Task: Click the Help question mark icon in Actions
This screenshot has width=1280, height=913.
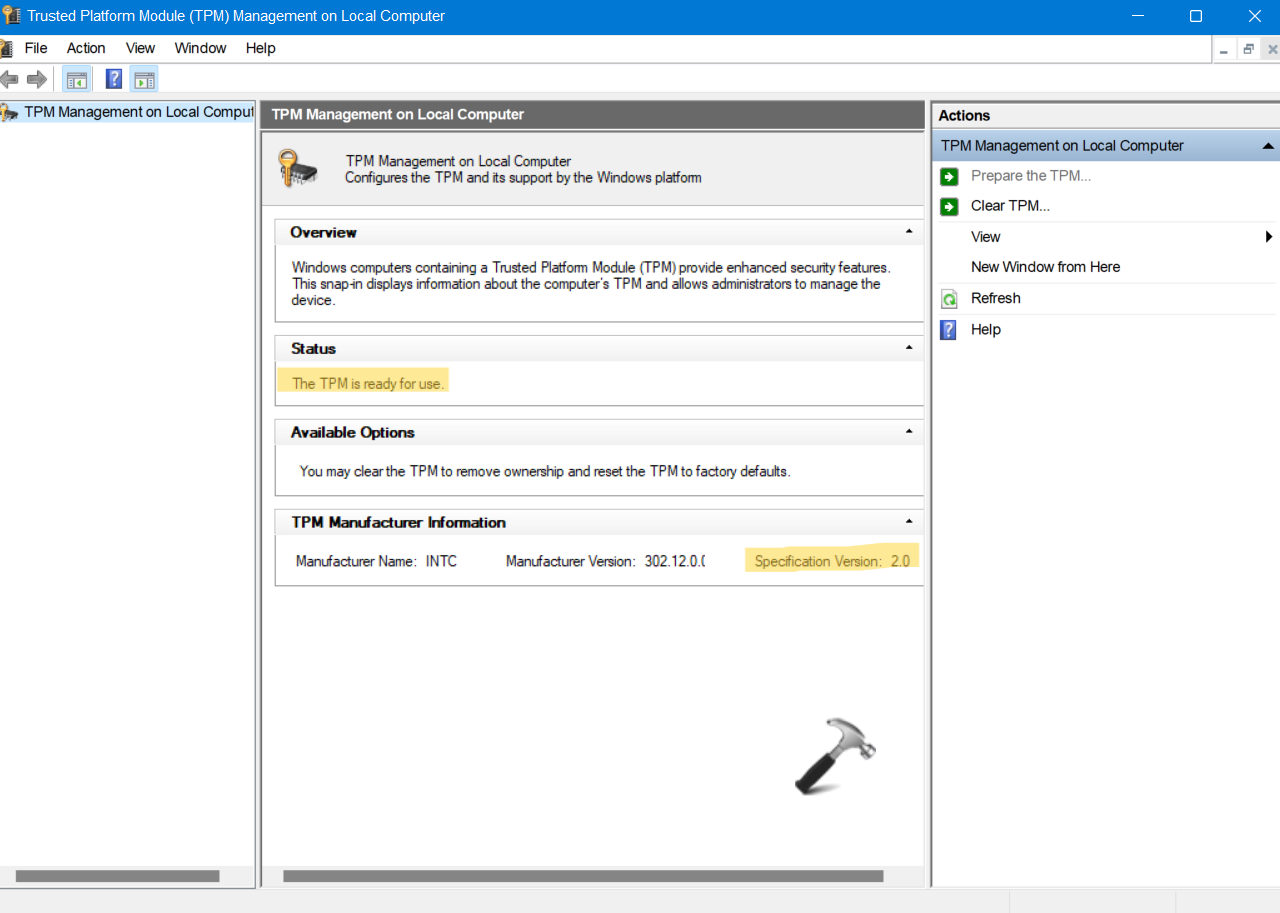Action: click(x=949, y=330)
